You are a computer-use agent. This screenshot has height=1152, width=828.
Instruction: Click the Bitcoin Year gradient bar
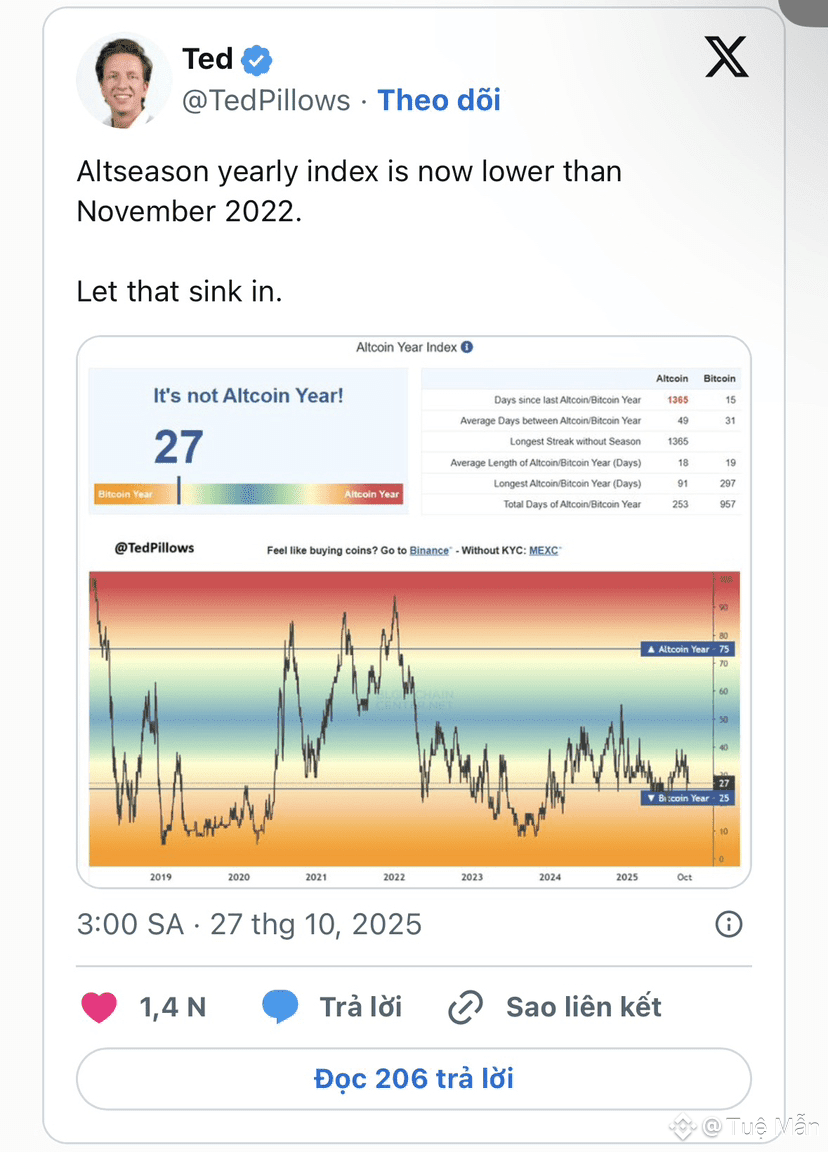(x=249, y=493)
